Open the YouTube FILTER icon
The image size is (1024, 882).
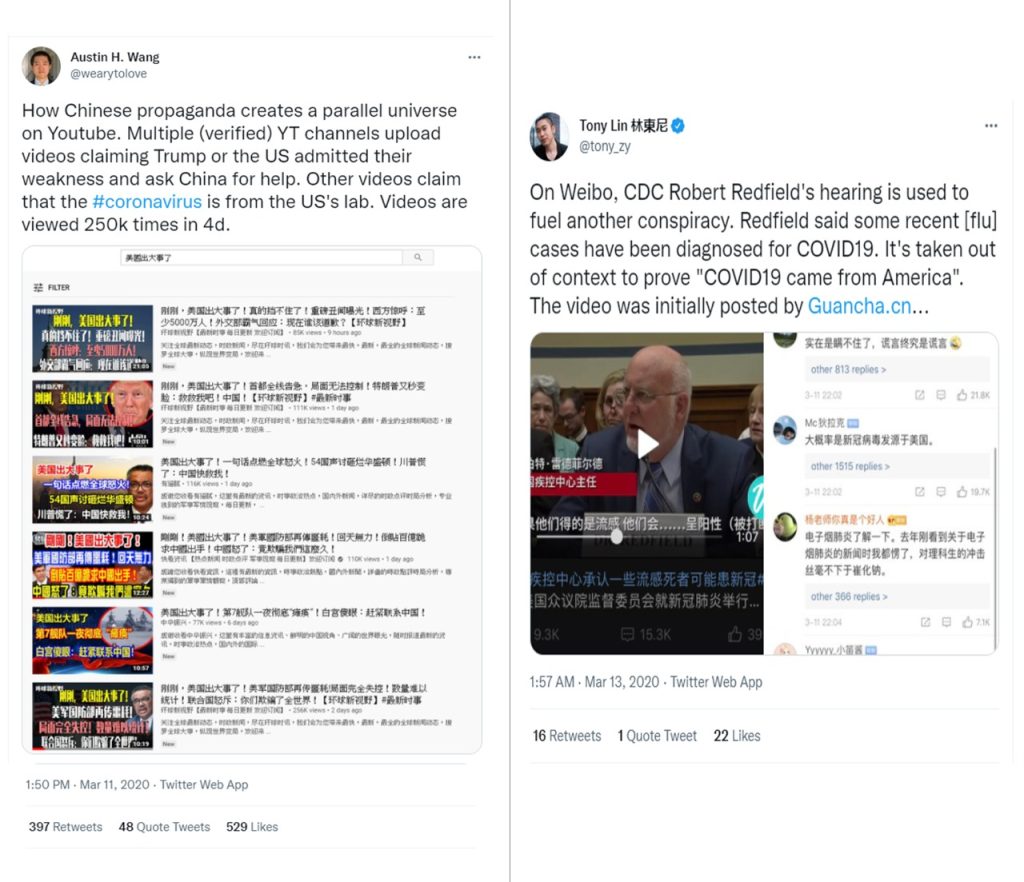[x=39, y=287]
